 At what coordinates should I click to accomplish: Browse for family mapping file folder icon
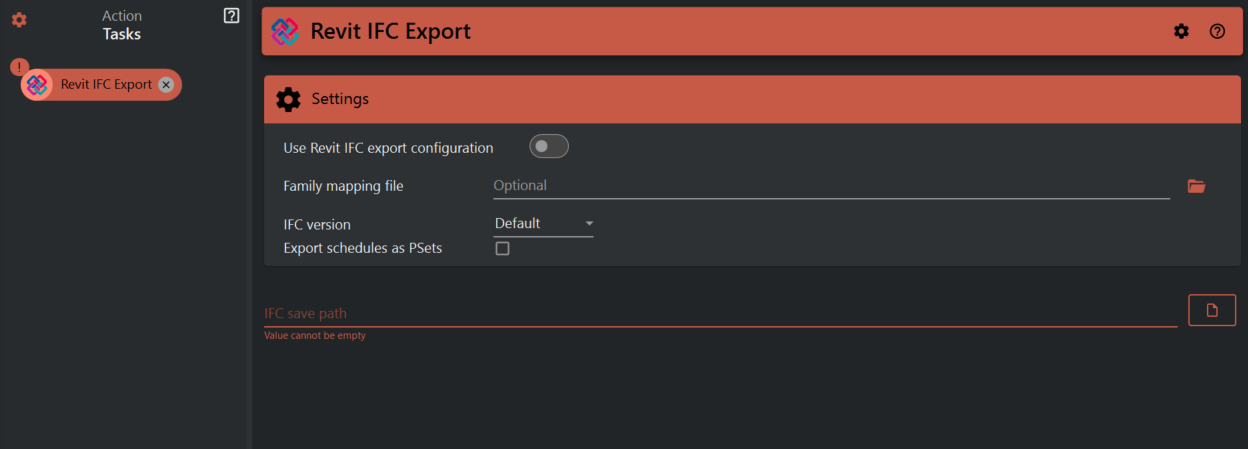tap(1196, 186)
